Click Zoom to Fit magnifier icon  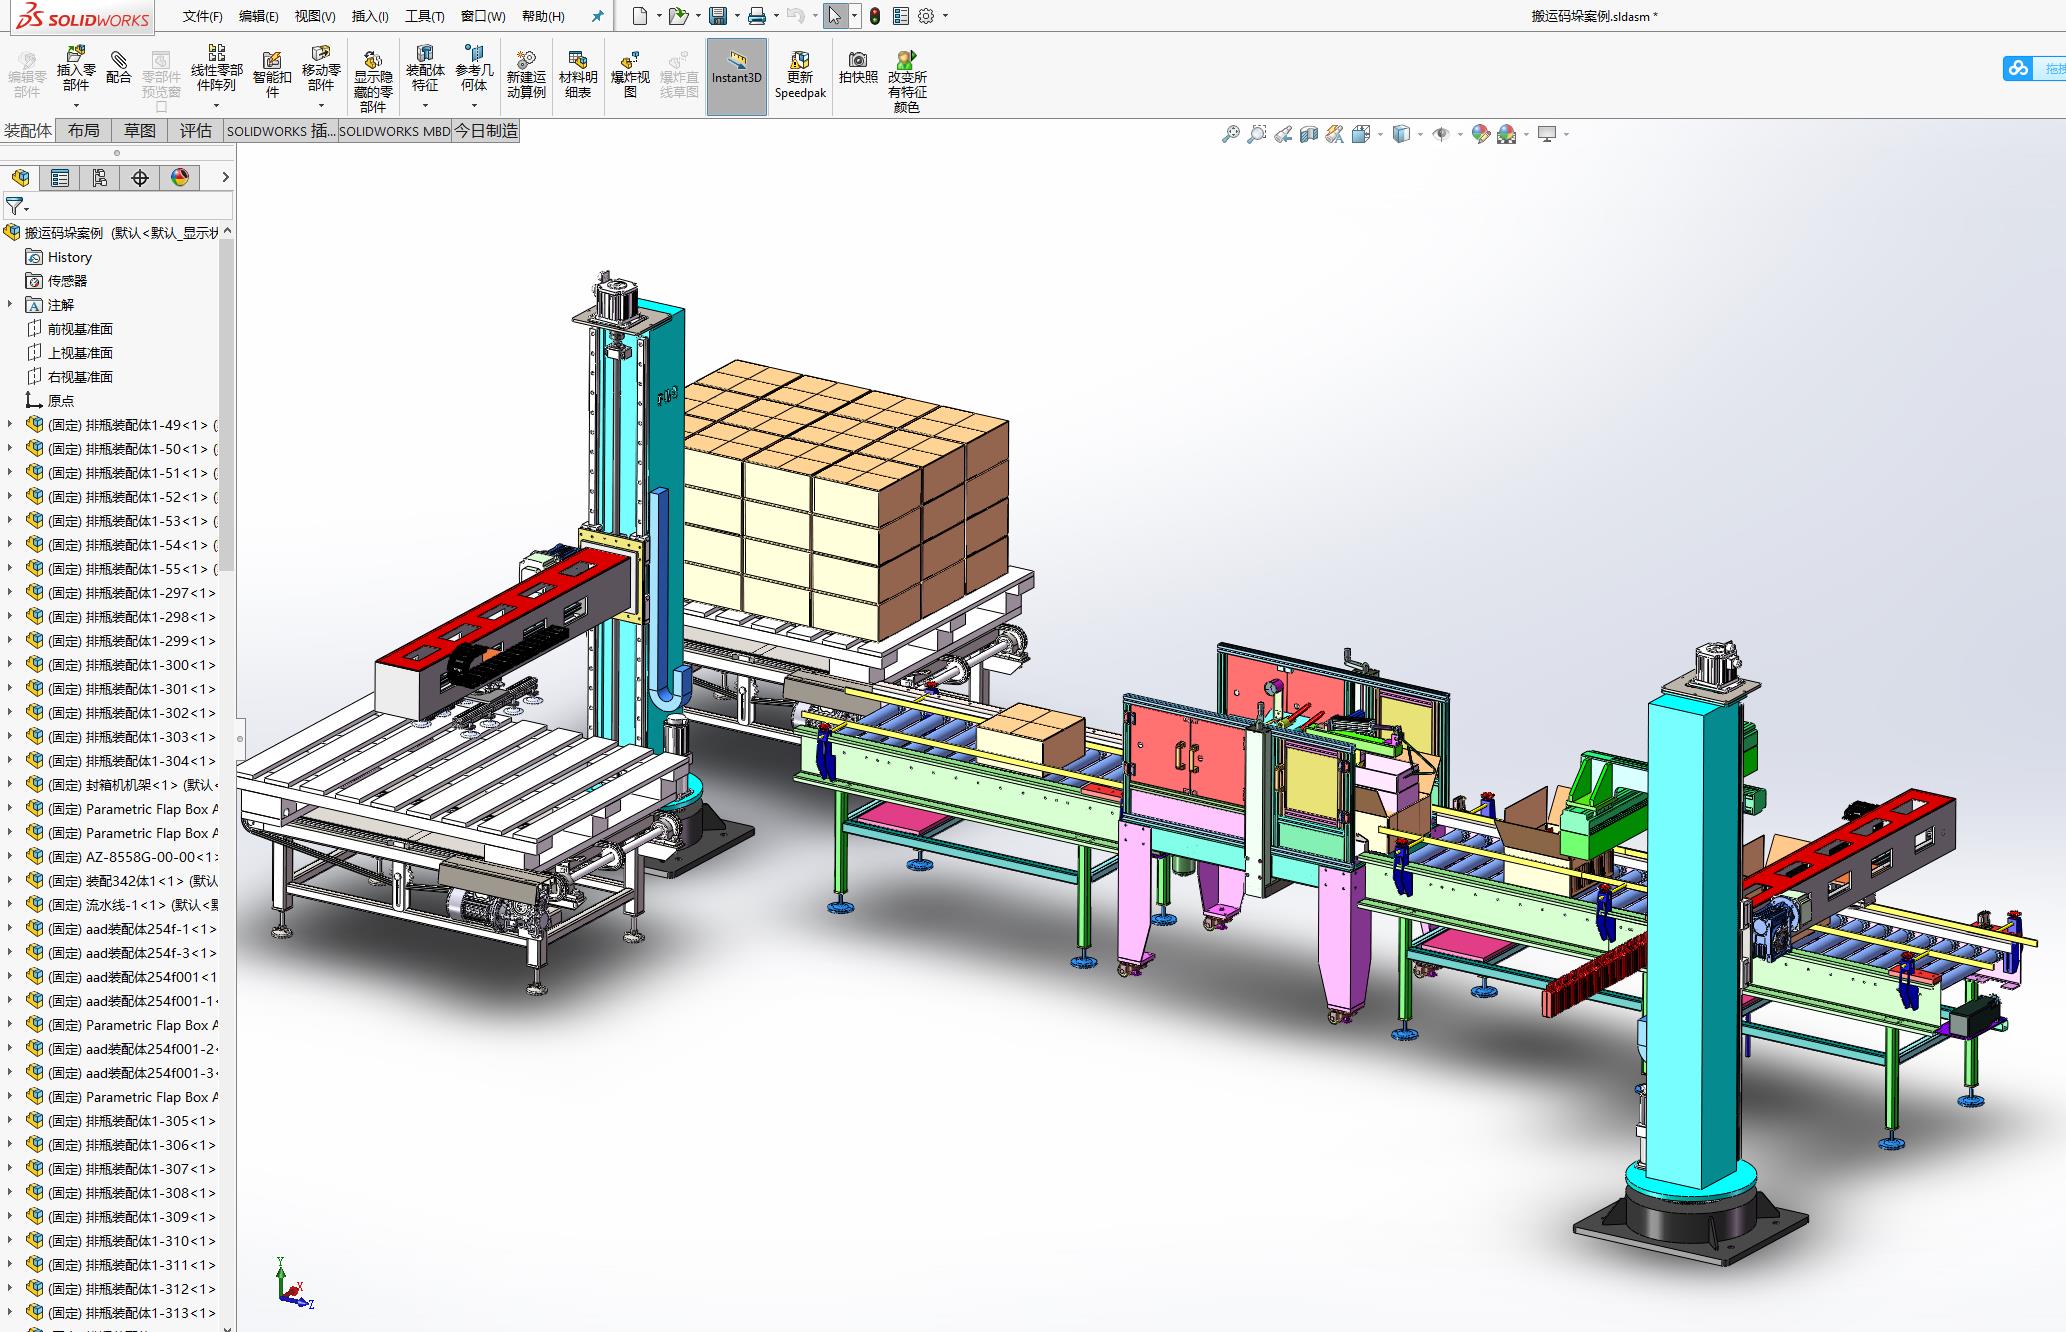(x=1231, y=134)
